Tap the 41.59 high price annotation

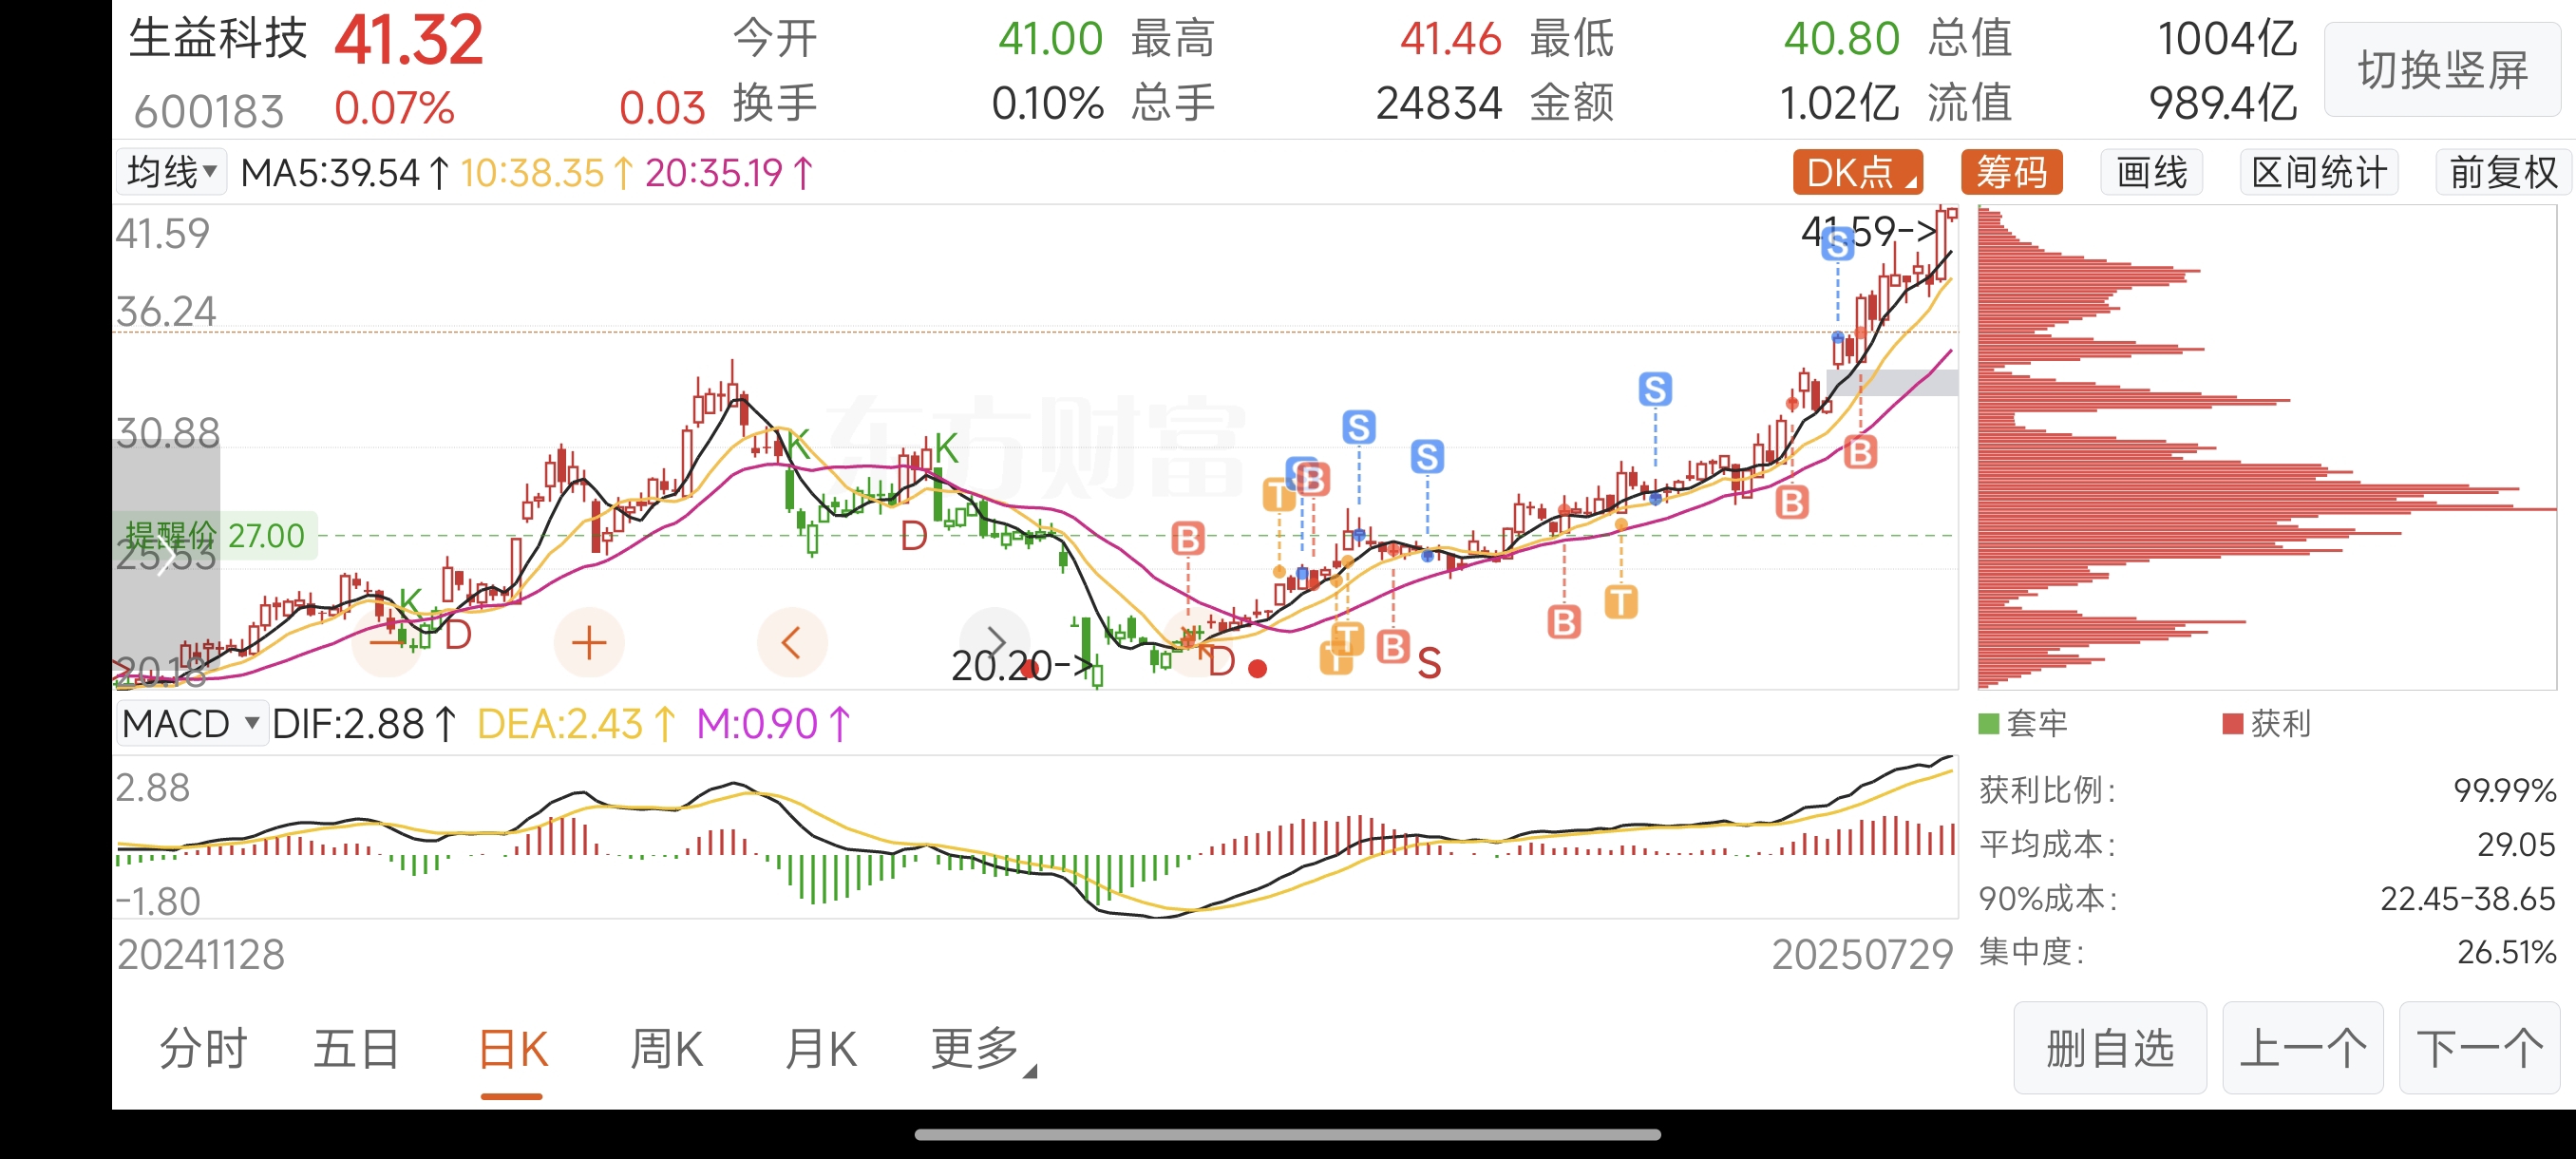pyautogui.click(x=1869, y=231)
